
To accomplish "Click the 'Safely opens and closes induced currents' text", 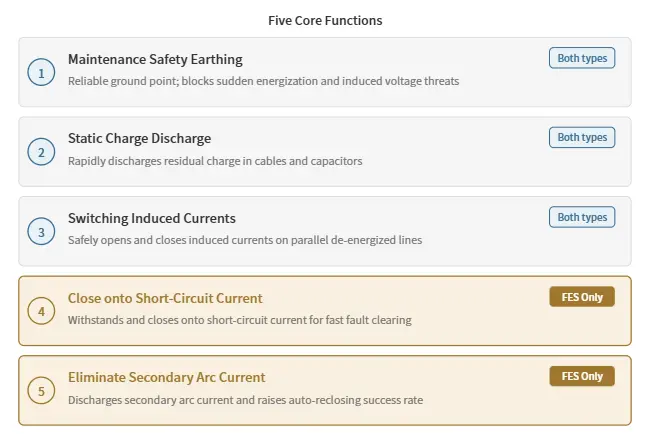I will (245, 240).
